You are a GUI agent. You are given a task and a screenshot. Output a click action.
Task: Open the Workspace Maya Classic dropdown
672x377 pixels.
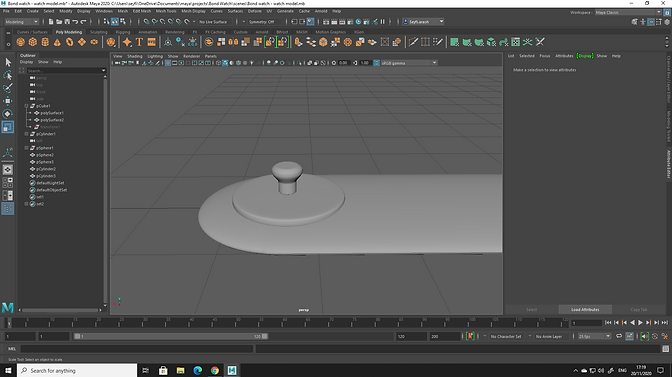628,12
